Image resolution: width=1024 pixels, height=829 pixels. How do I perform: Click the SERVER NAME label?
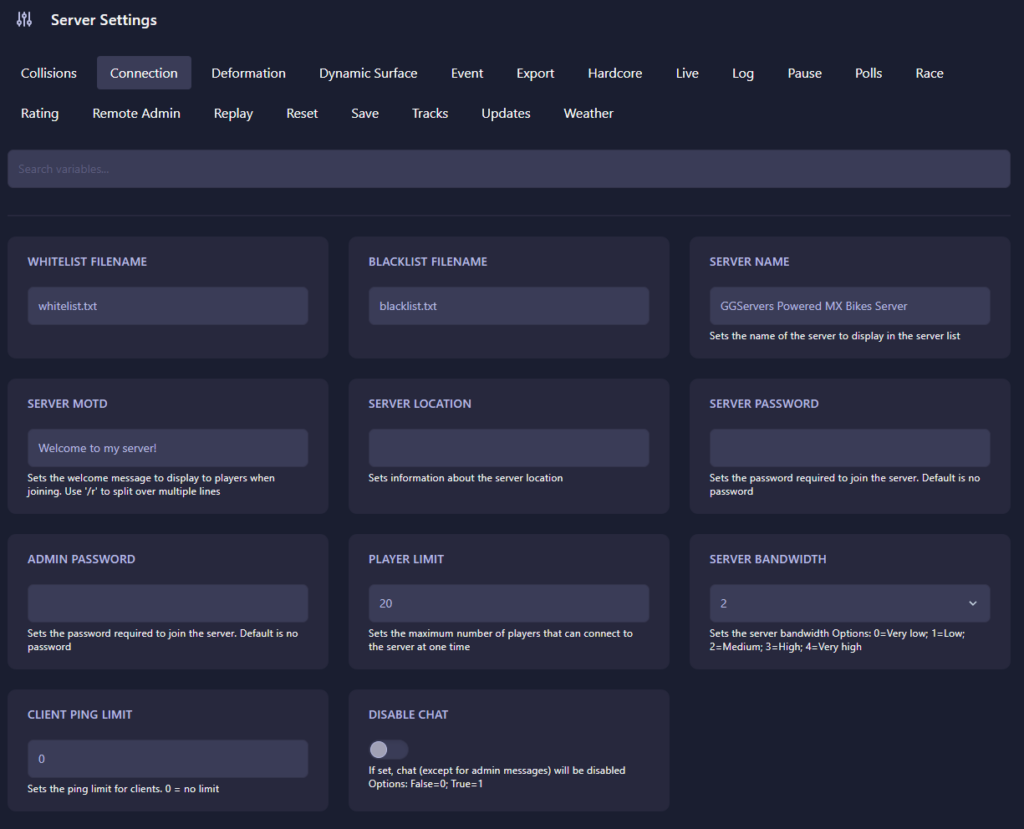coord(749,261)
